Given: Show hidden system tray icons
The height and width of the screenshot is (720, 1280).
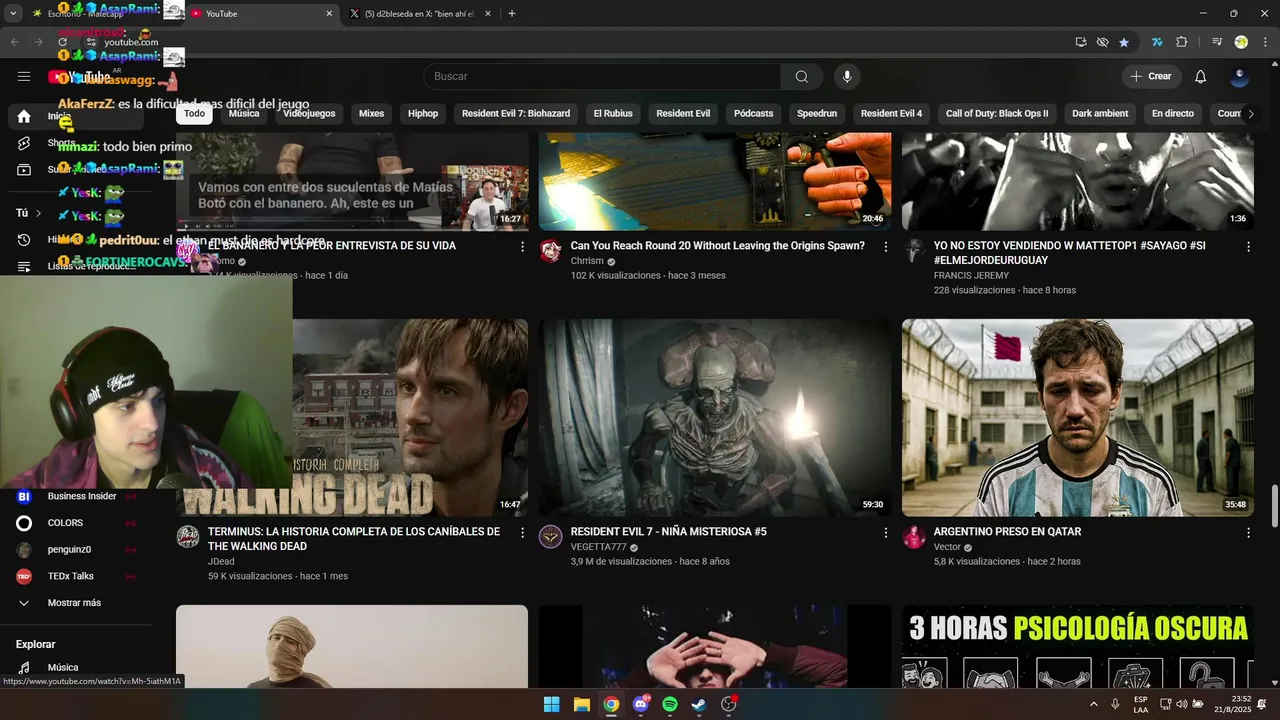Looking at the screenshot, I should pyautogui.click(x=1093, y=704).
